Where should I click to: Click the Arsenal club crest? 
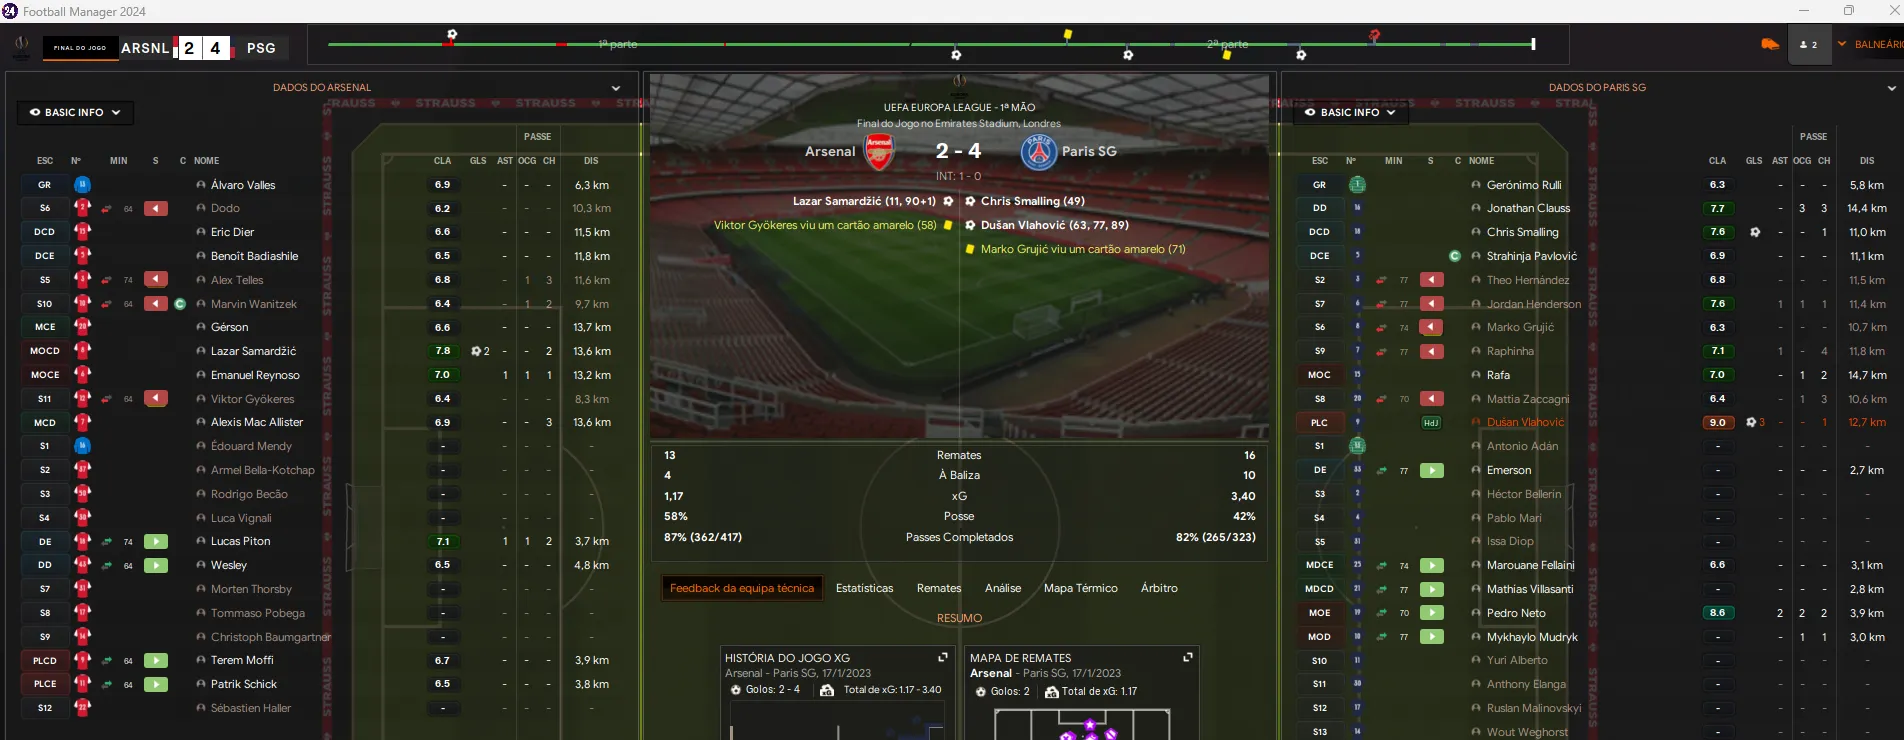[x=879, y=151]
